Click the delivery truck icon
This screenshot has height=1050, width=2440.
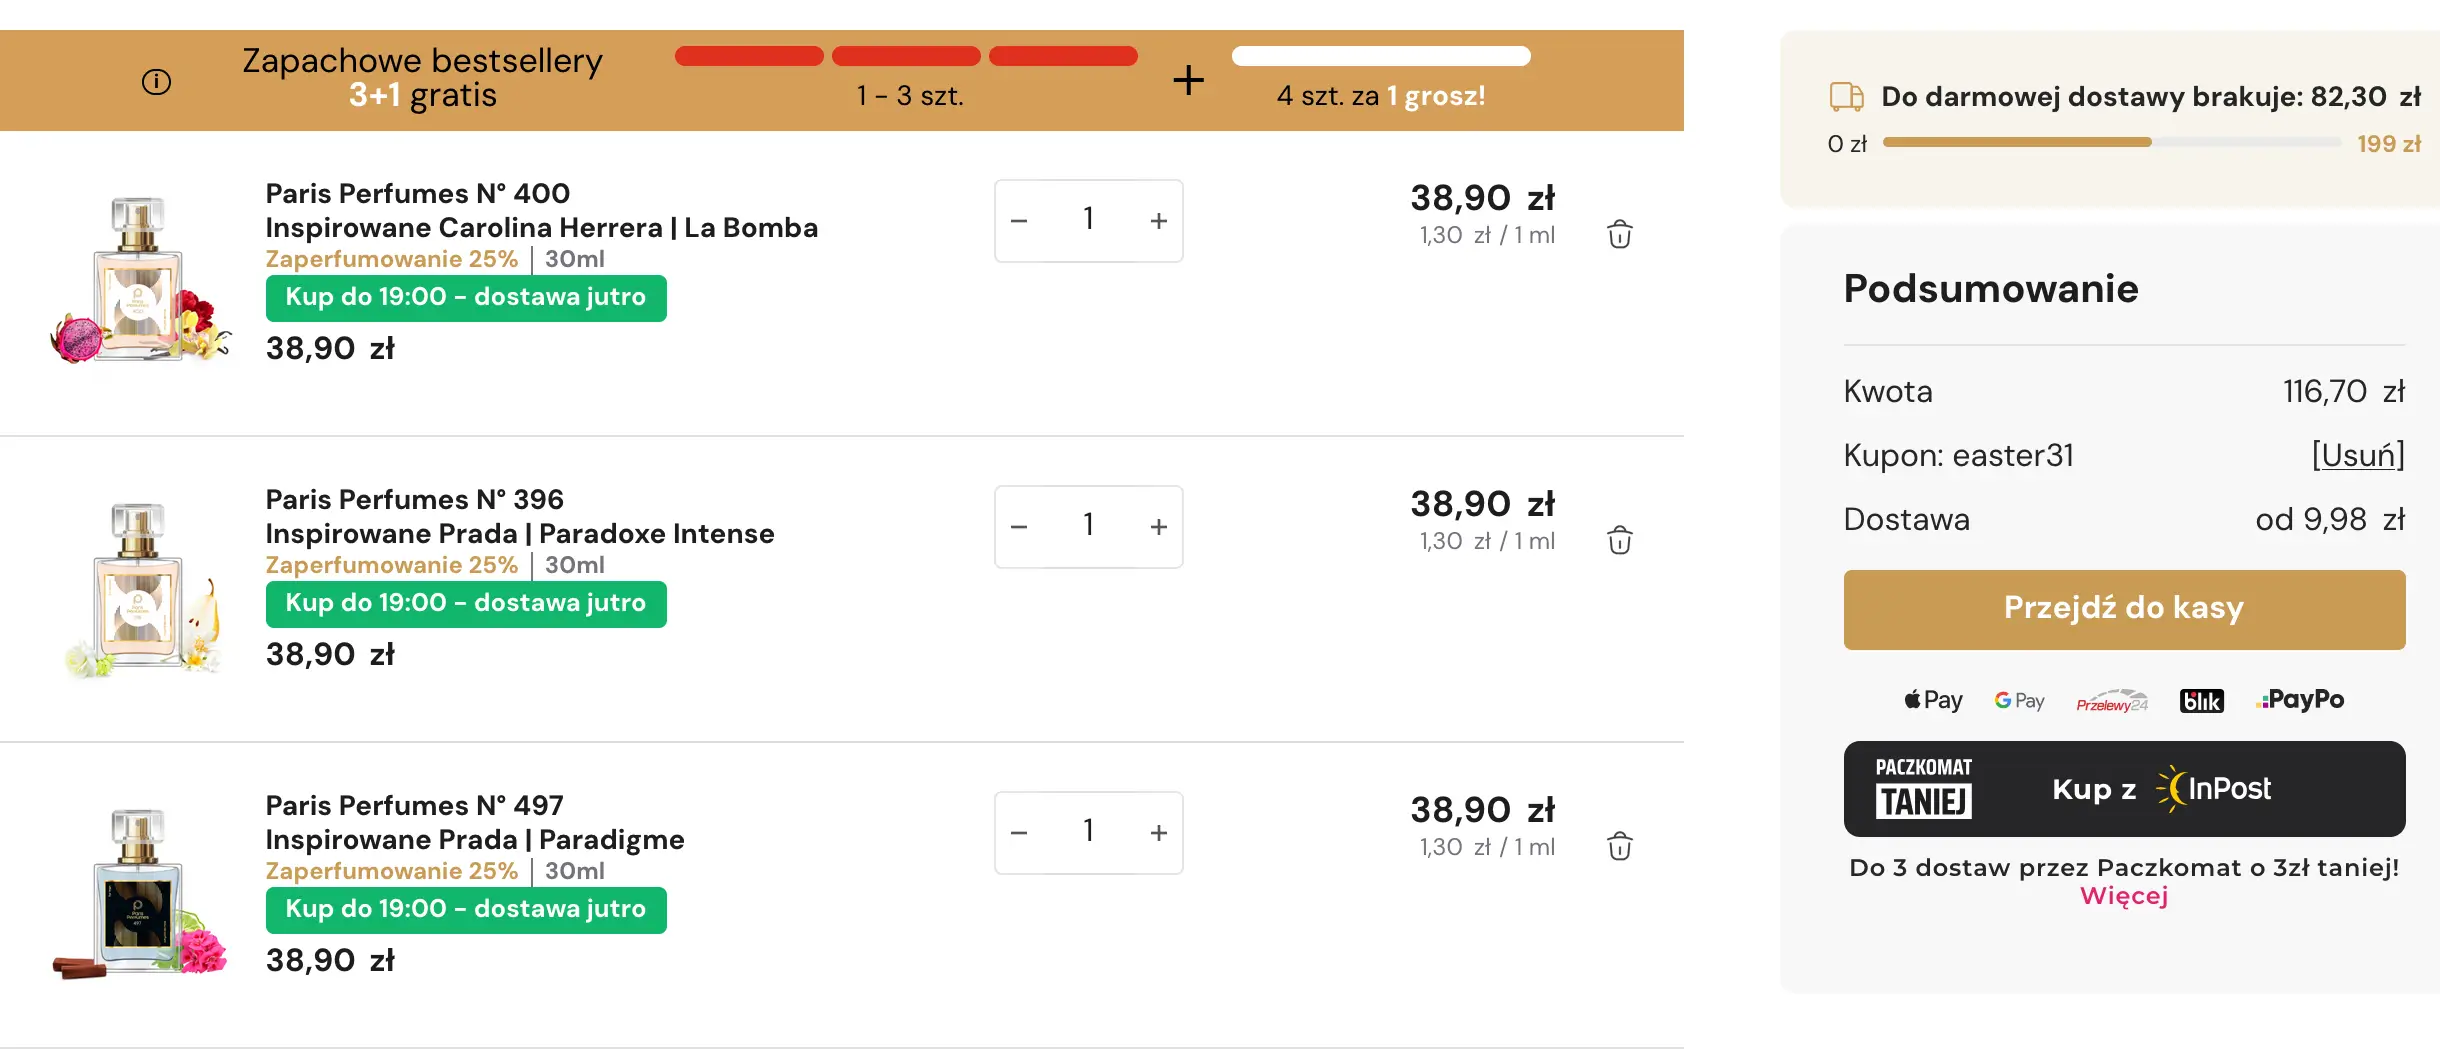click(x=1846, y=97)
